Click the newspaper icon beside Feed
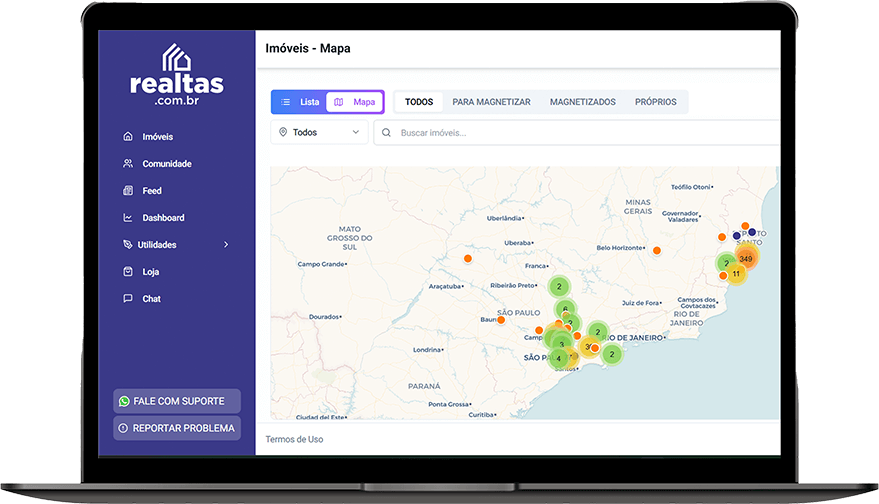Image resolution: width=879 pixels, height=504 pixels. click(128, 191)
